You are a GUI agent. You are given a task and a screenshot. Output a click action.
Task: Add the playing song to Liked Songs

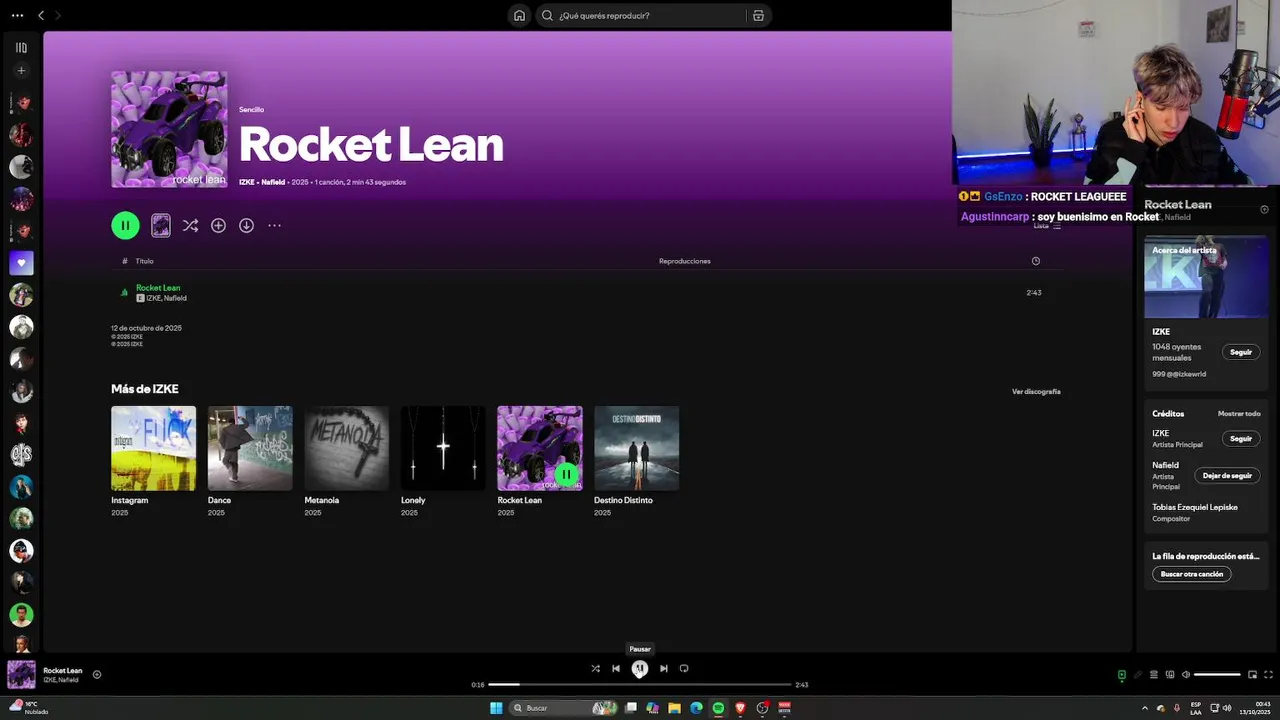click(x=97, y=674)
